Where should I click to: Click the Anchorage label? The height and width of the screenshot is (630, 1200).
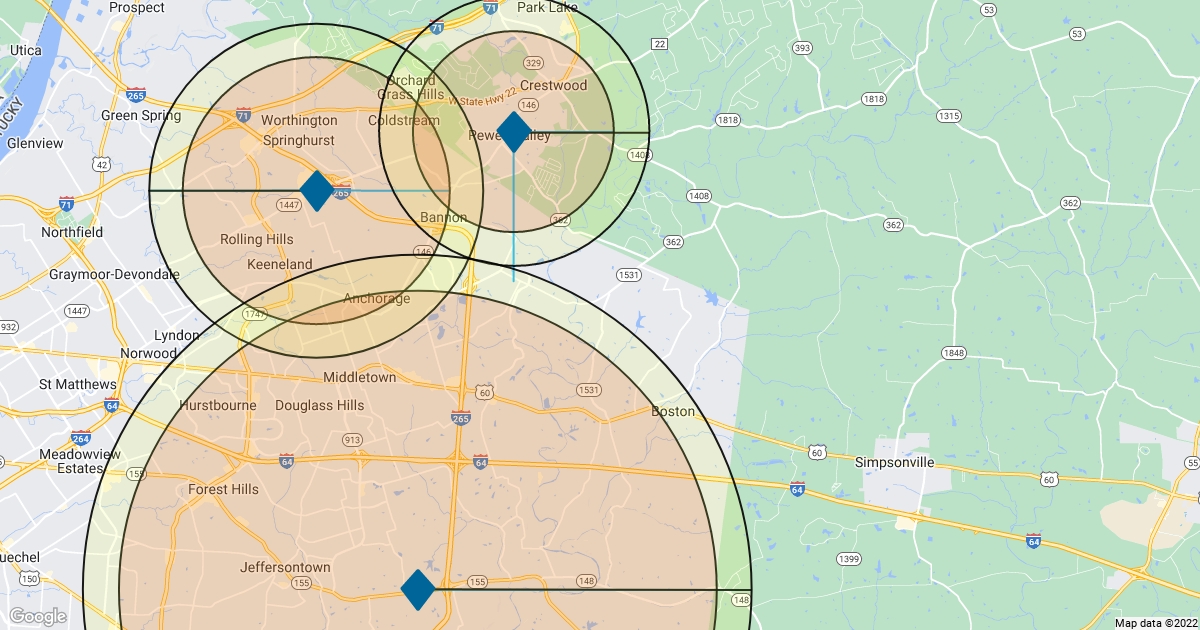(377, 298)
